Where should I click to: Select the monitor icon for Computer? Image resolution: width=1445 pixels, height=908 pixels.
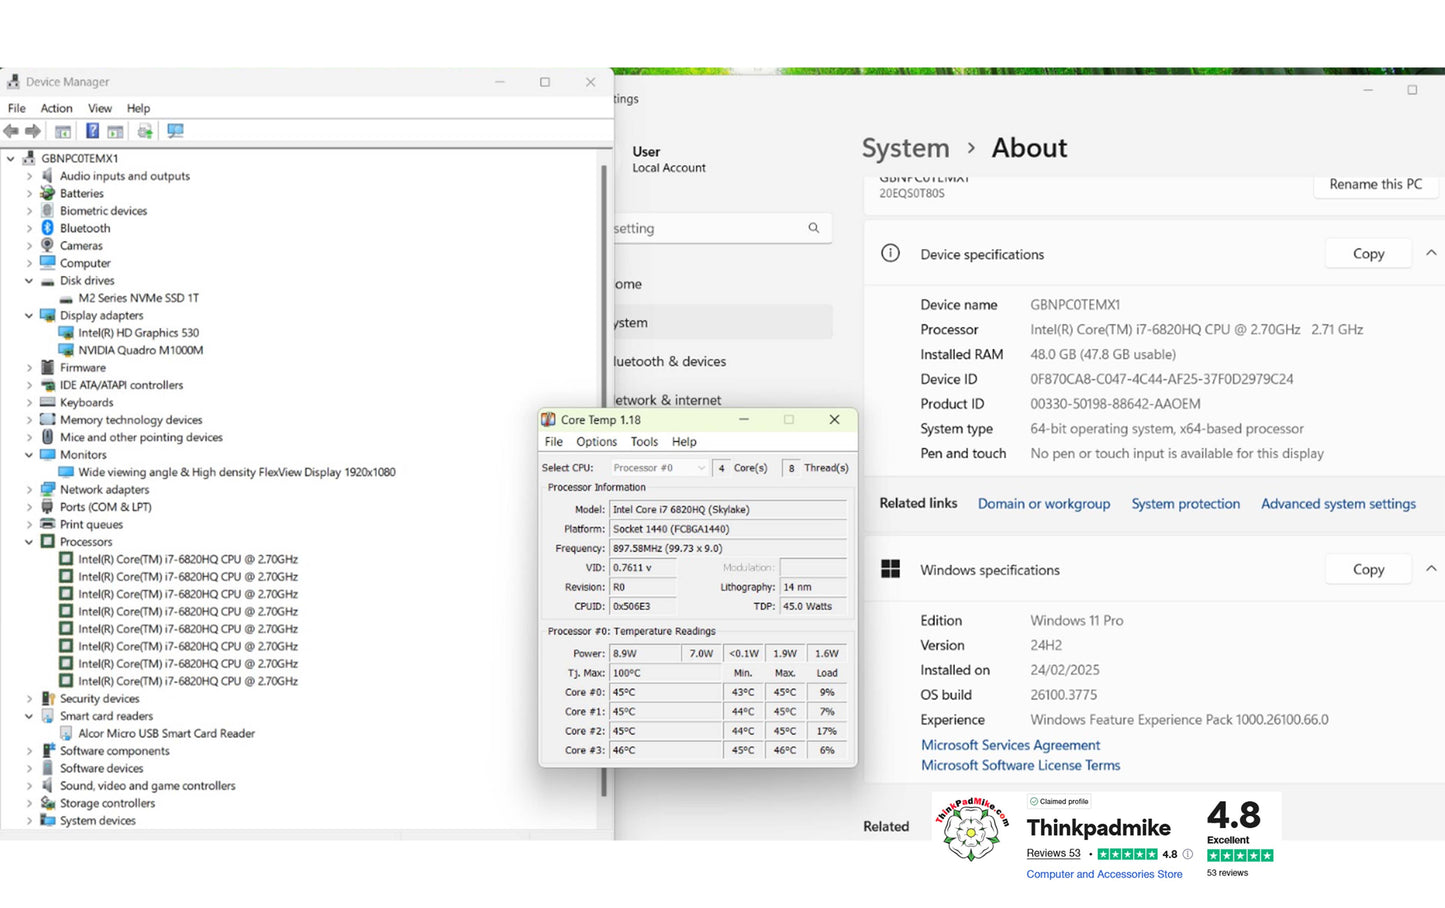tap(47, 263)
